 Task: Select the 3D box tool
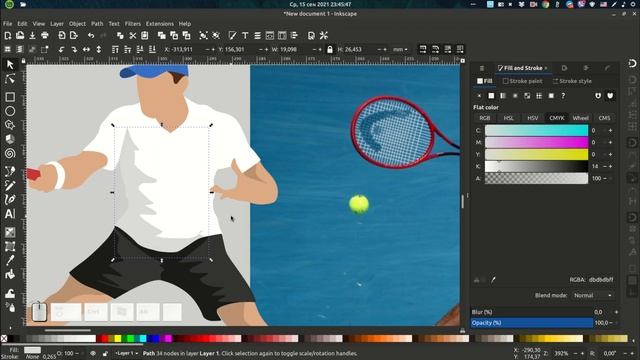tap(10, 139)
